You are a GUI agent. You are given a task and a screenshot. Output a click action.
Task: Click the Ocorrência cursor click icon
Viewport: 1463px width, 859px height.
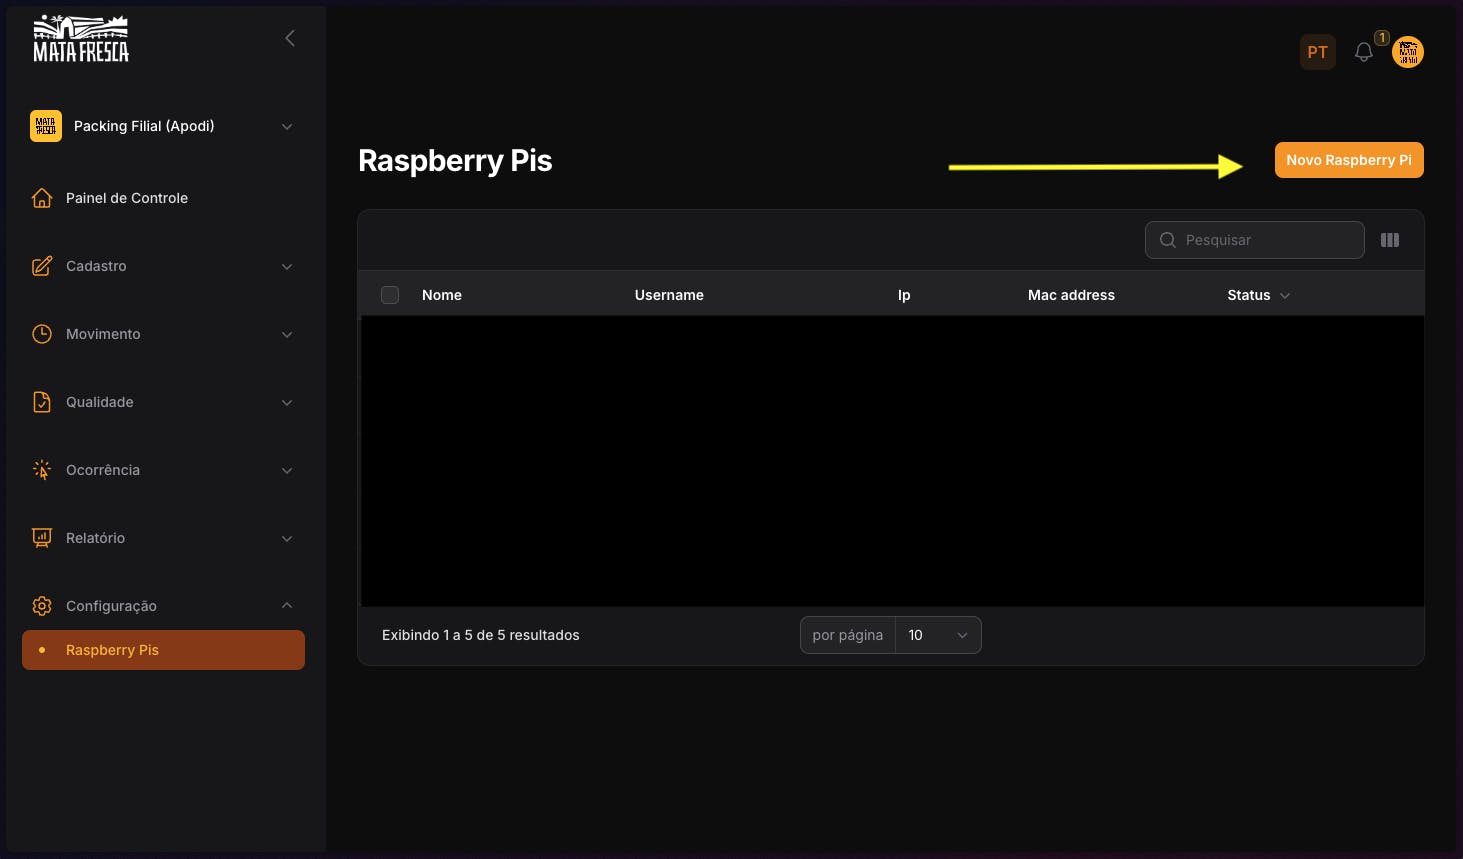coord(42,470)
